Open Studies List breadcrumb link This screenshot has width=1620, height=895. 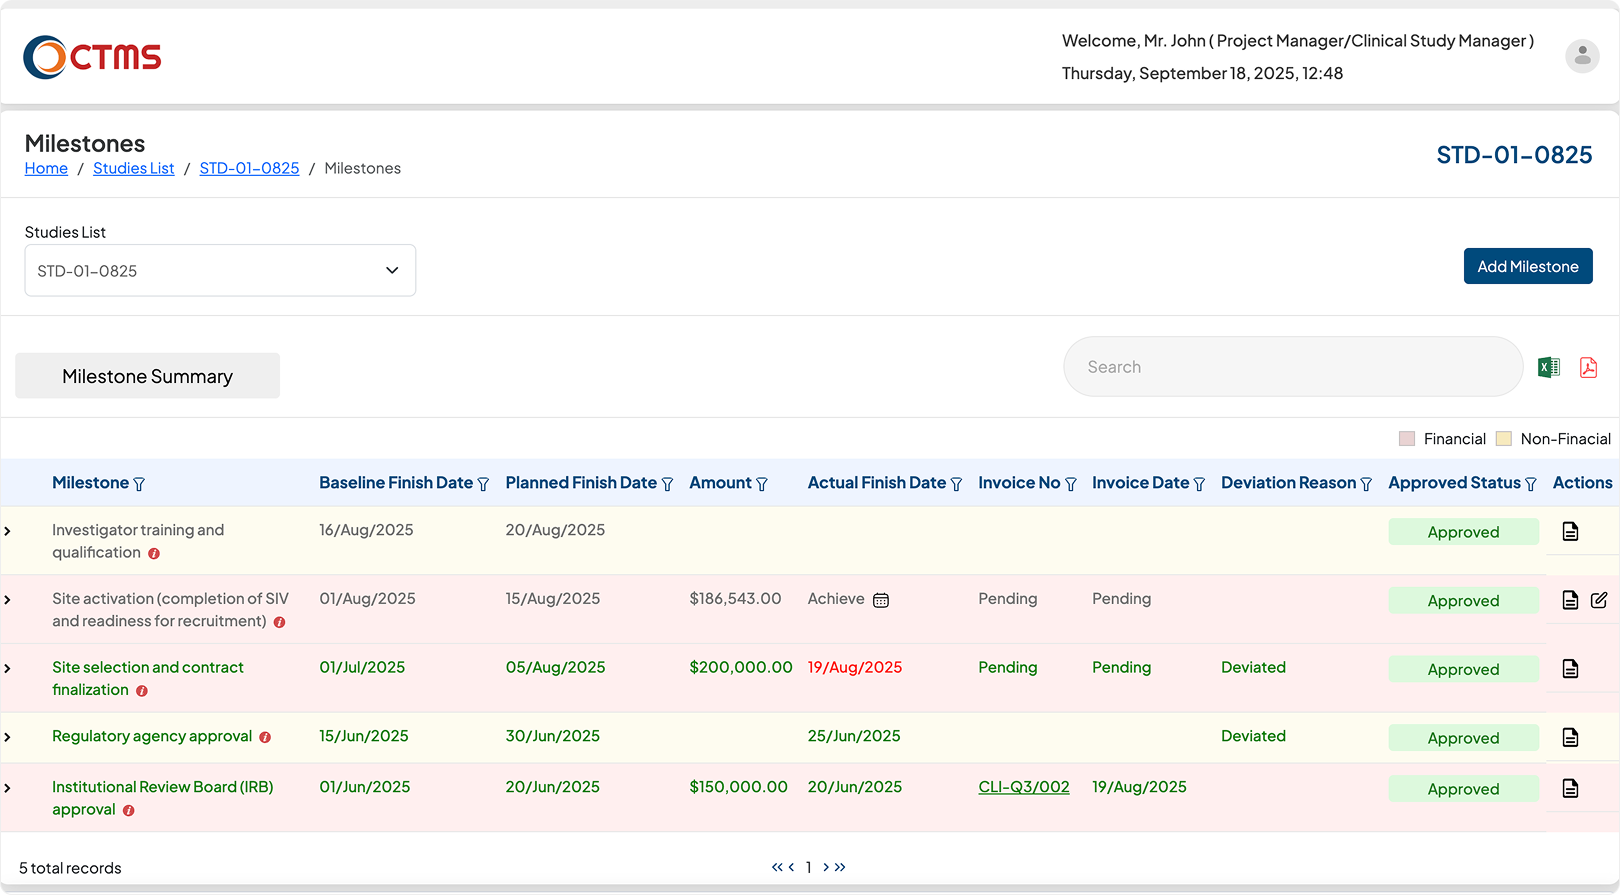tap(134, 168)
